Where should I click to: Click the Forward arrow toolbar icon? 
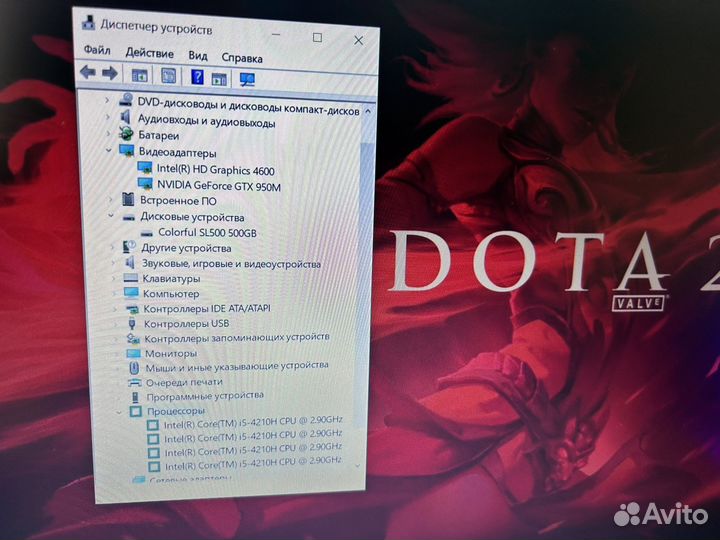coord(110,73)
